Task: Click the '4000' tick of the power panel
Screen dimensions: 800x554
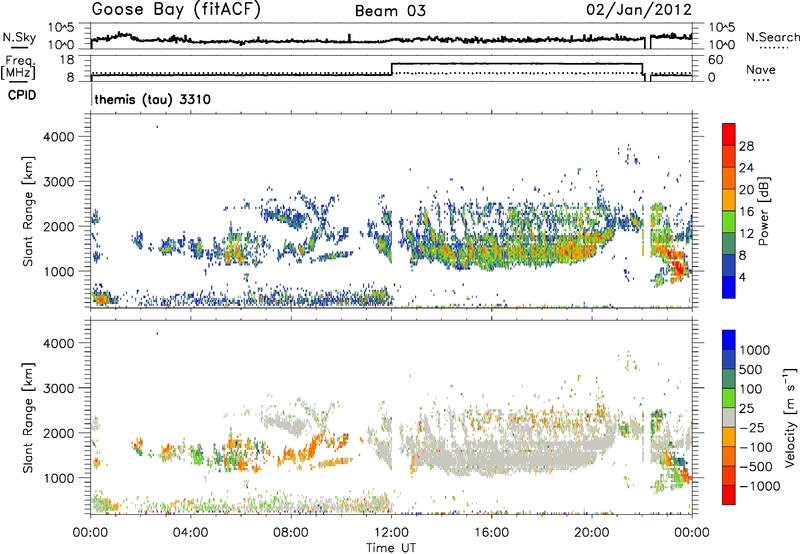Action: click(58, 137)
